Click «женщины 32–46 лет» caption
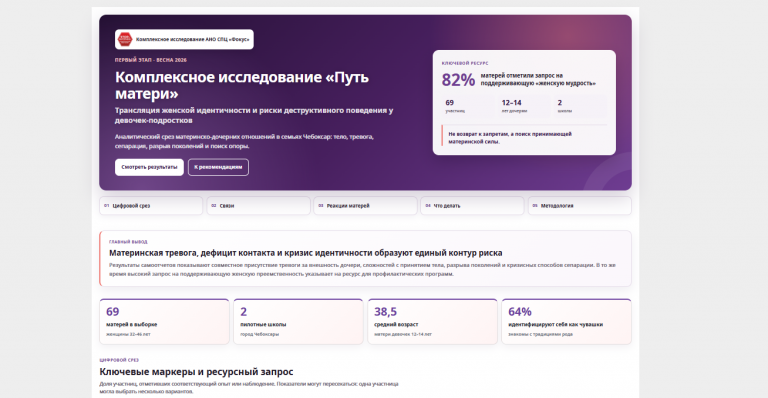The height and width of the screenshot is (398, 768). 128,334
